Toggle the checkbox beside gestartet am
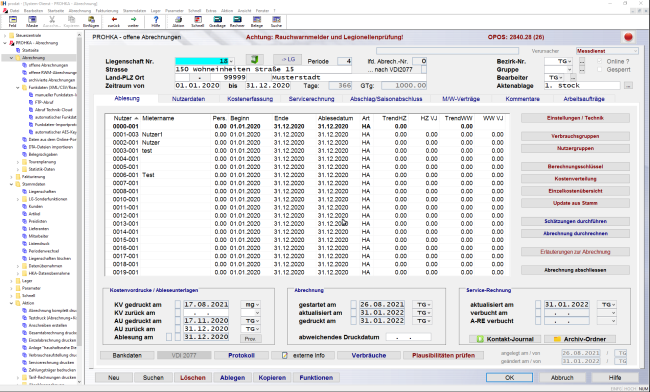The image size is (650, 392). click(354, 305)
